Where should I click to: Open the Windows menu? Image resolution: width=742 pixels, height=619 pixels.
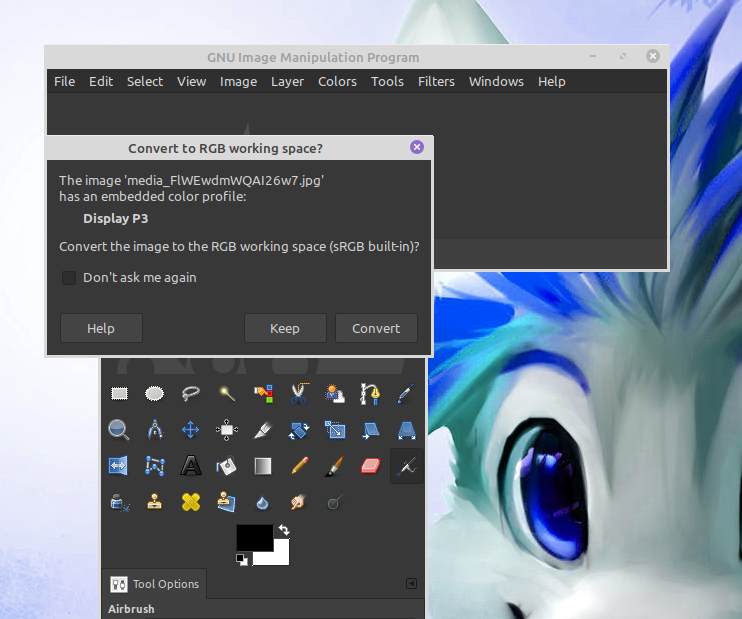[x=496, y=81]
